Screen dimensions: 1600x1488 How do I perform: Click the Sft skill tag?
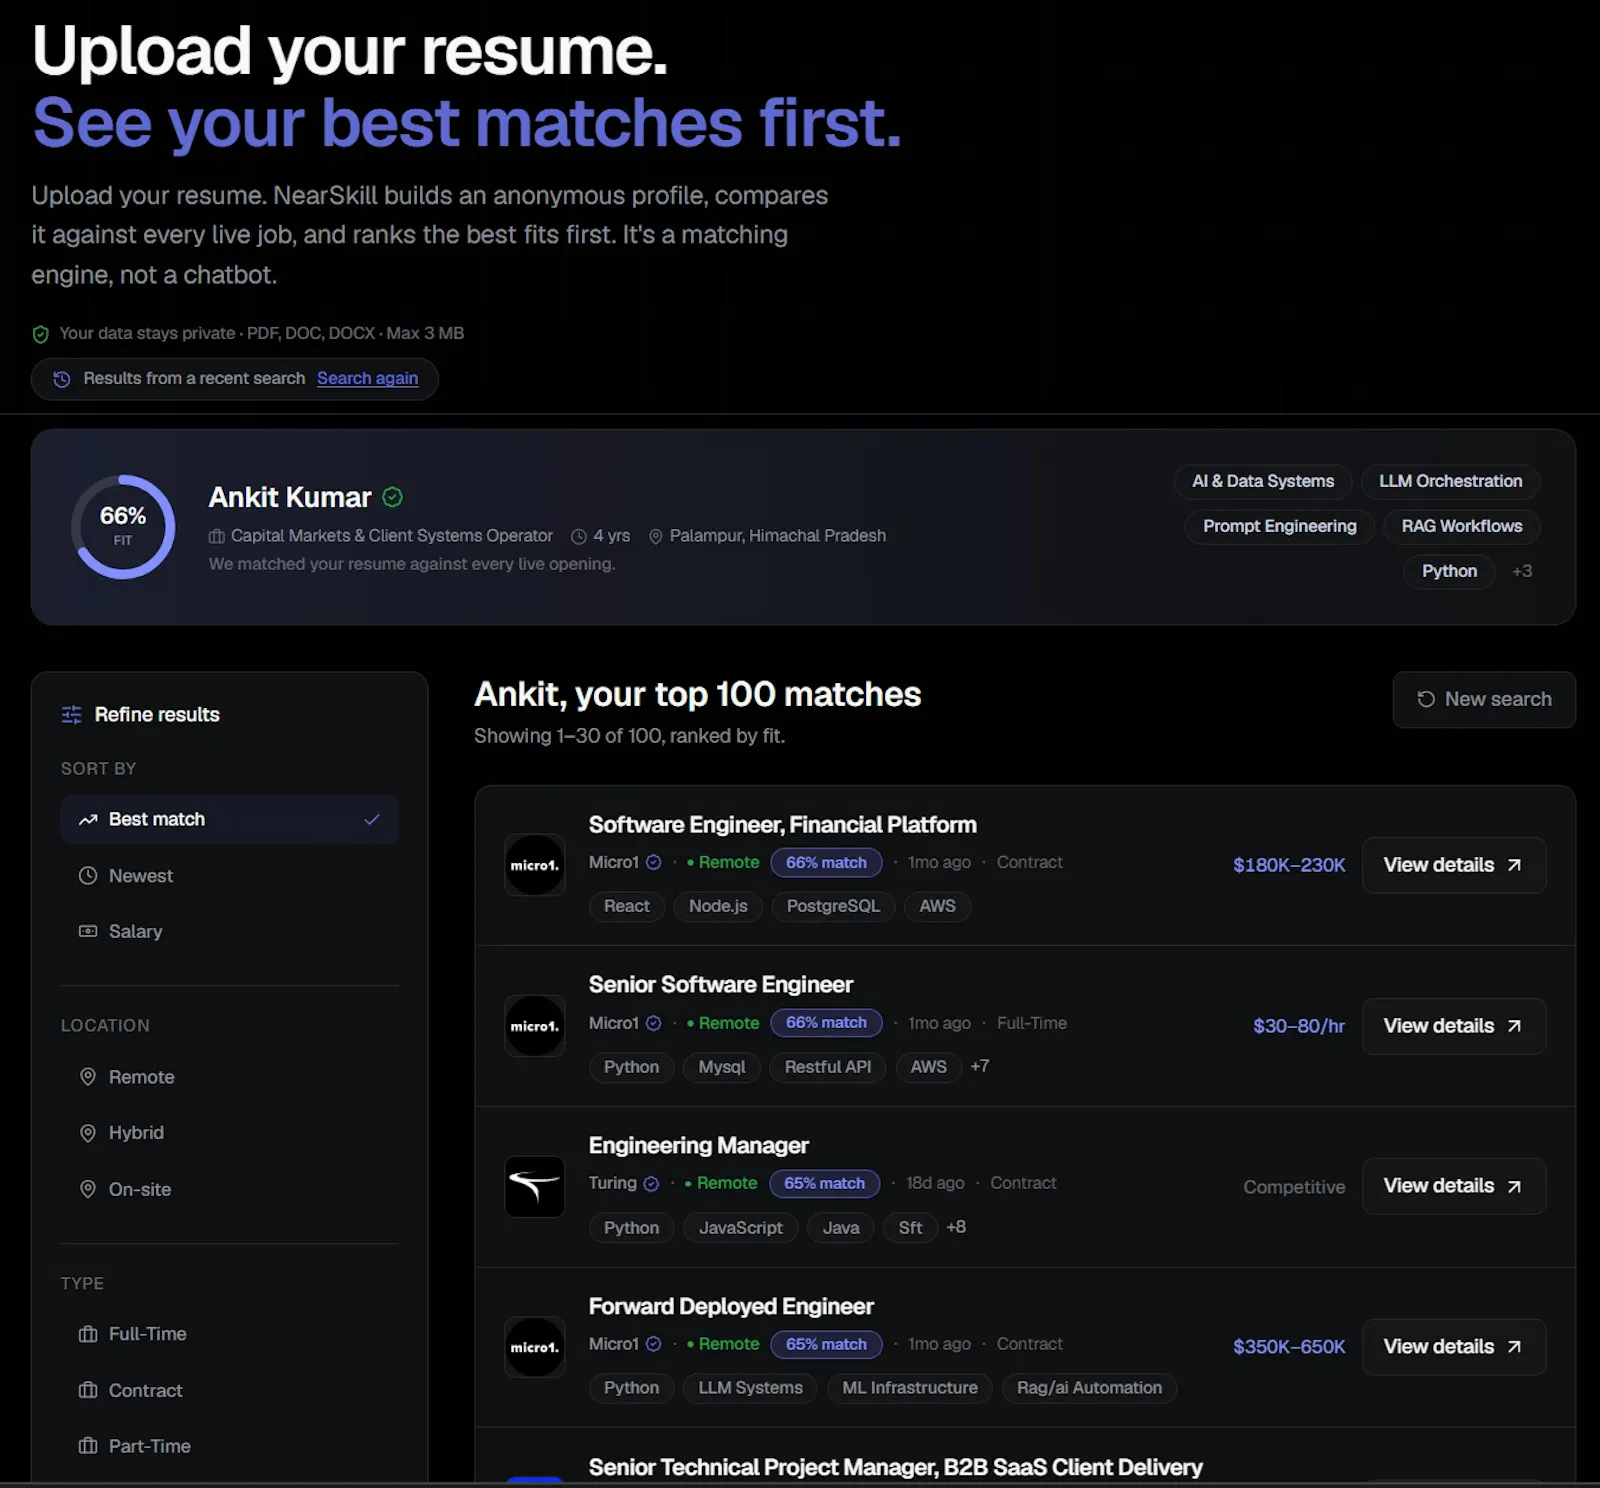coord(910,1228)
